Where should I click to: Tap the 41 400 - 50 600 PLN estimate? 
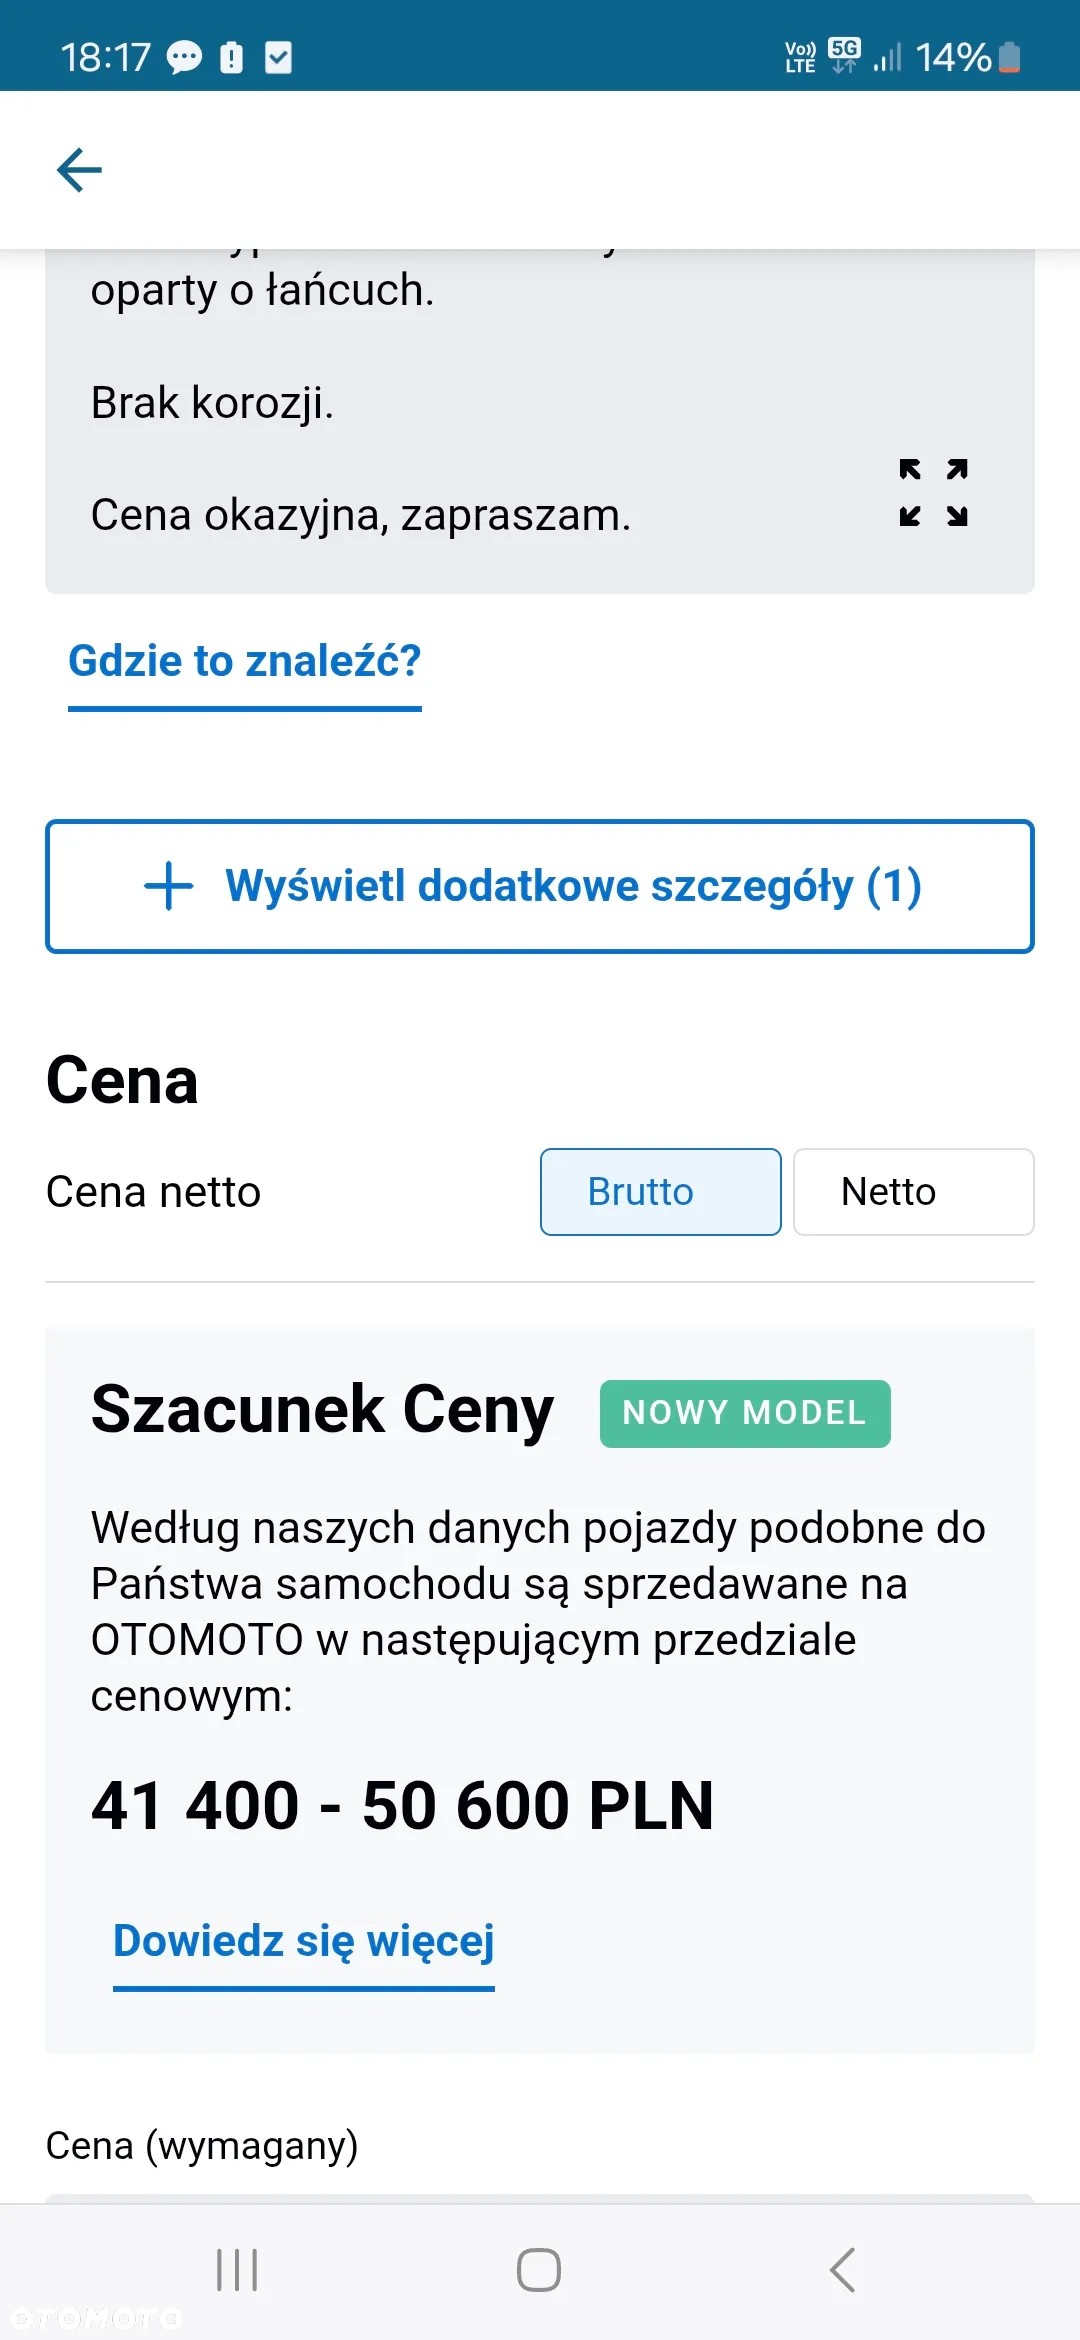point(403,1806)
